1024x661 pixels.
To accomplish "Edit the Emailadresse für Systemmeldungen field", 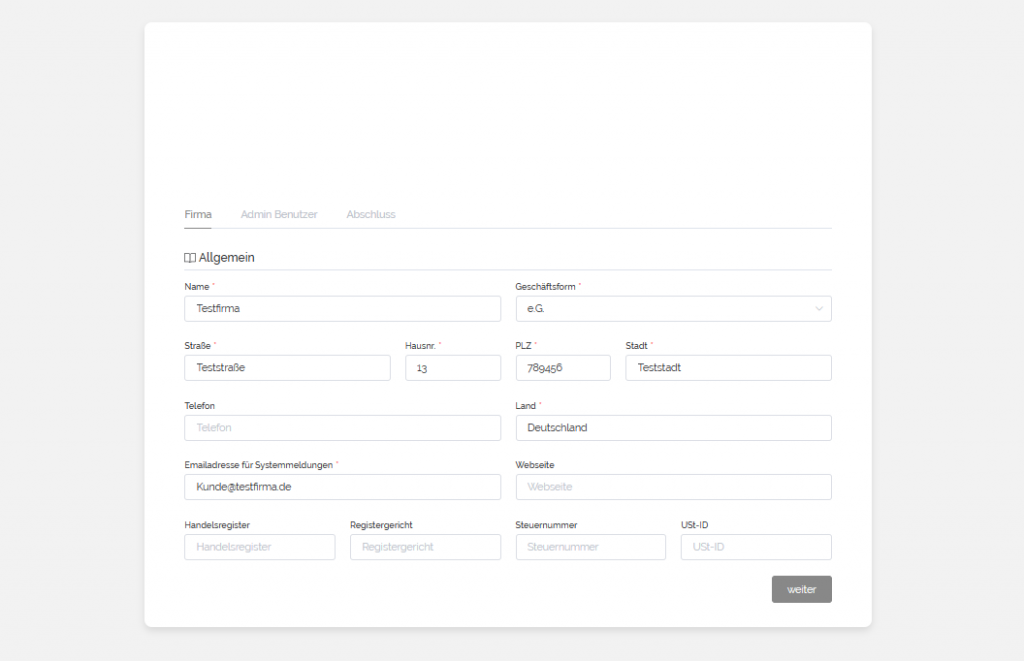I will tap(342, 487).
